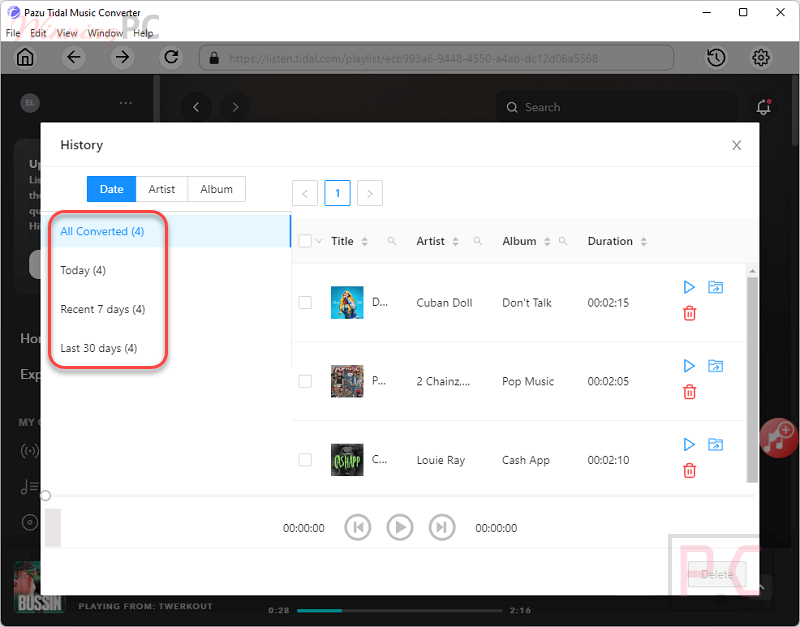Skip to next track in History player

coord(441,528)
